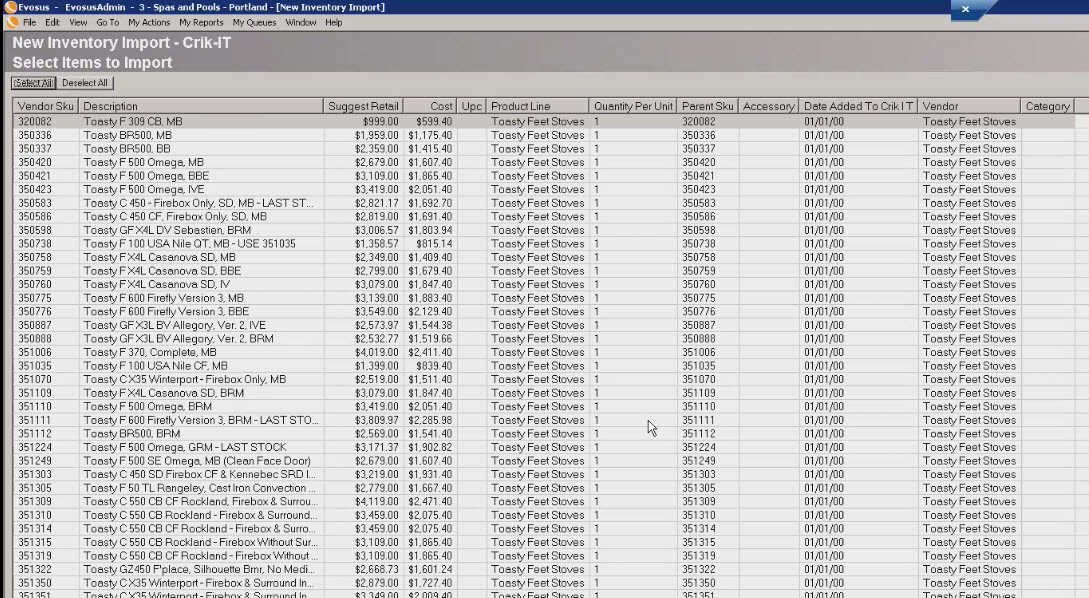Click Toasty F X4L Casanova SD, MB
The width and height of the screenshot is (1089, 598).
(159, 258)
